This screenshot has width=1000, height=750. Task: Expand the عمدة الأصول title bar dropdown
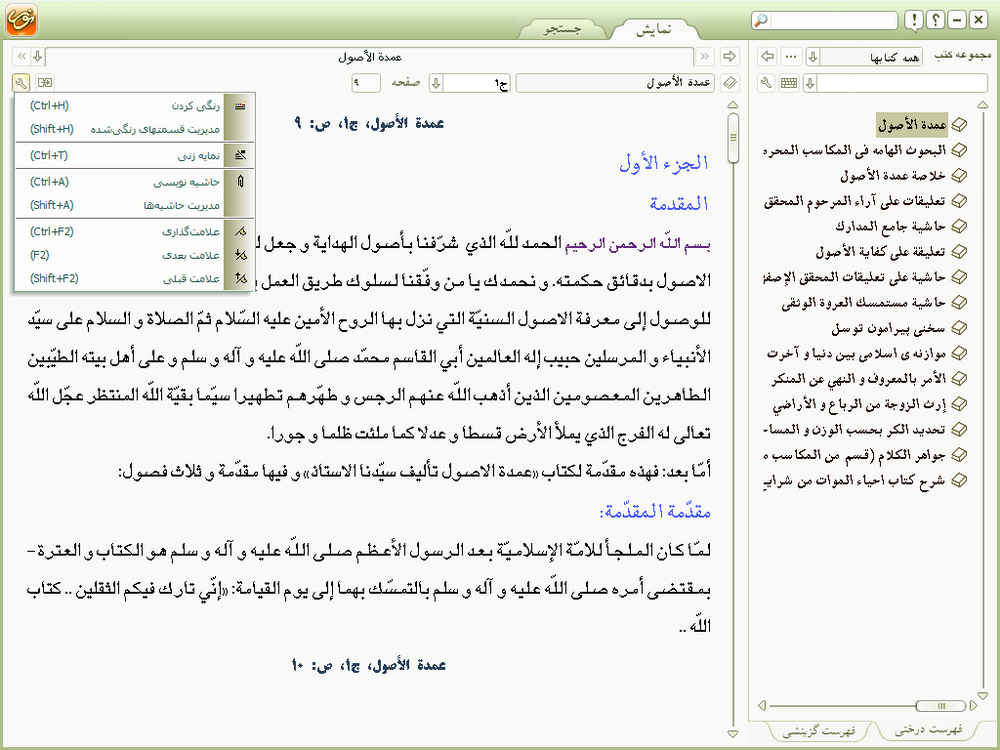[37, 56]
